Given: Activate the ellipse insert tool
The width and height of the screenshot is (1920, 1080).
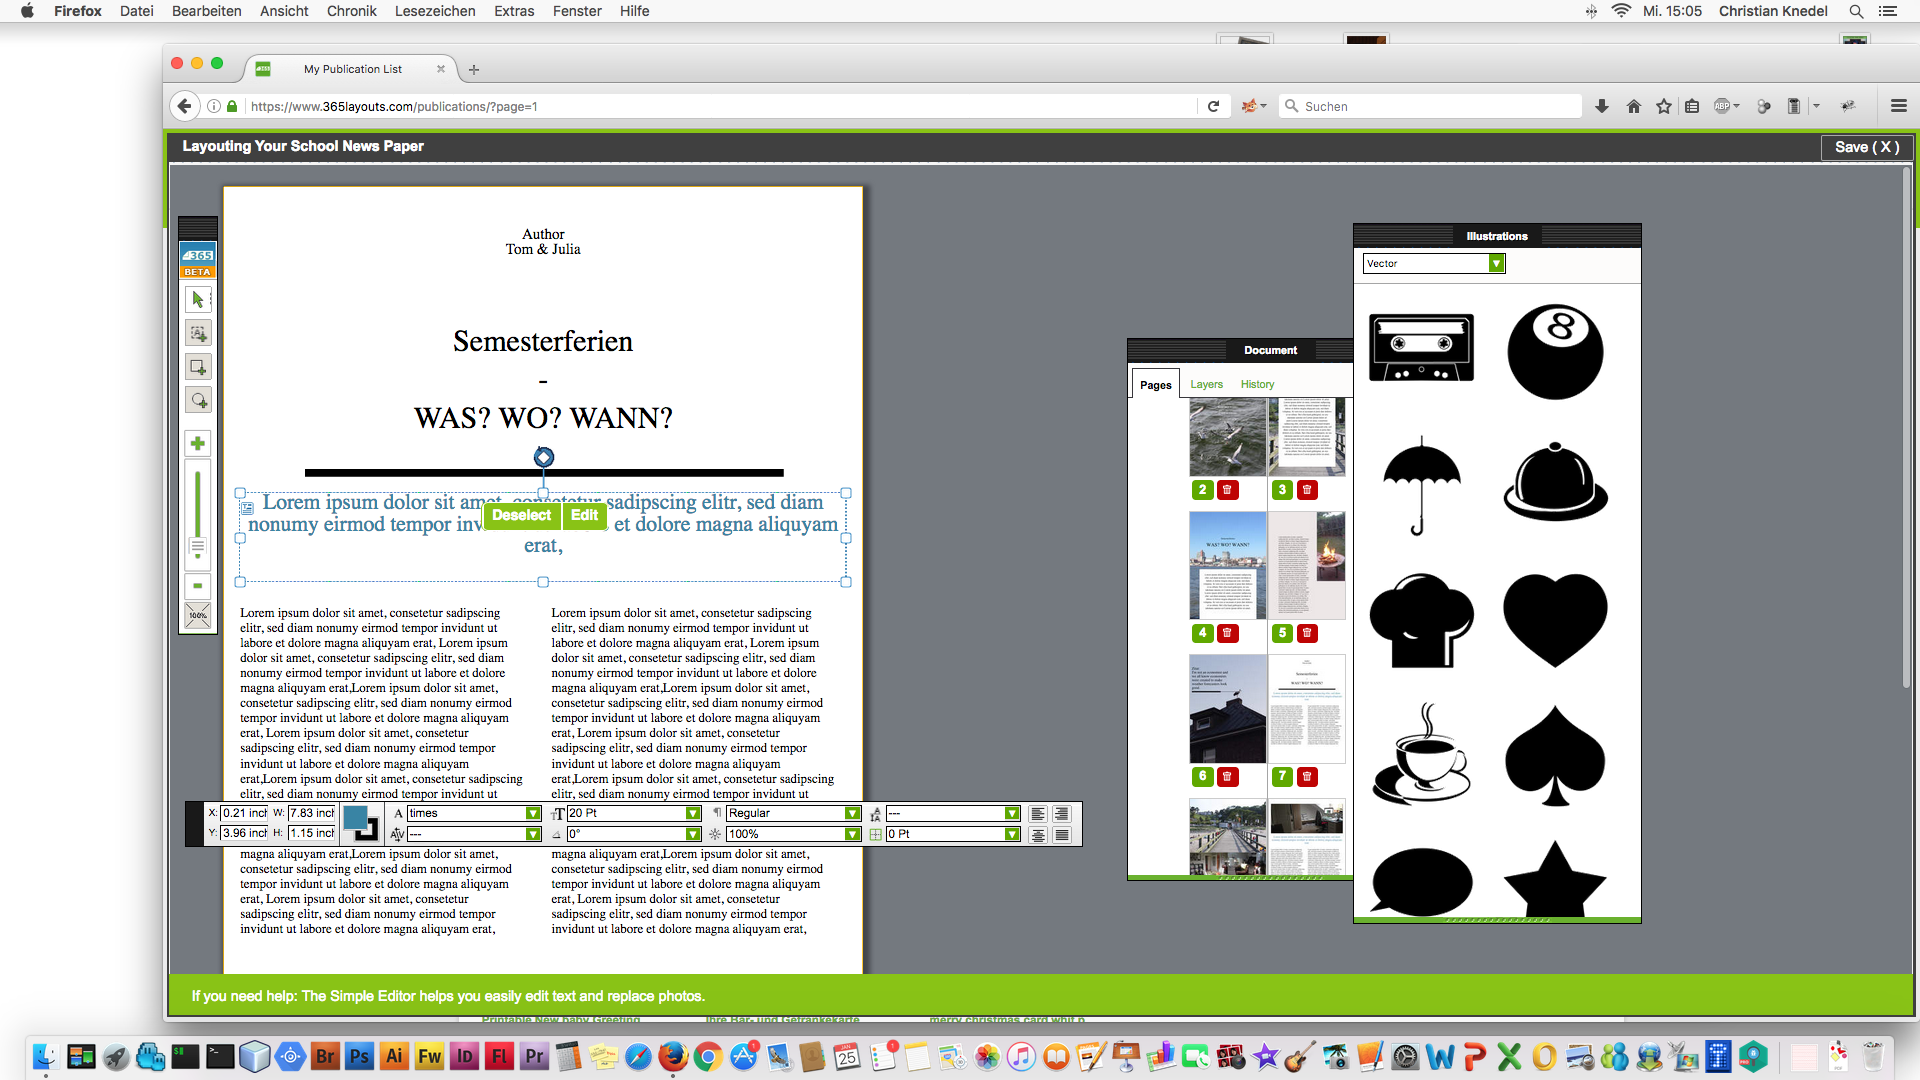Looking at the screenshot, I should 197,400.
